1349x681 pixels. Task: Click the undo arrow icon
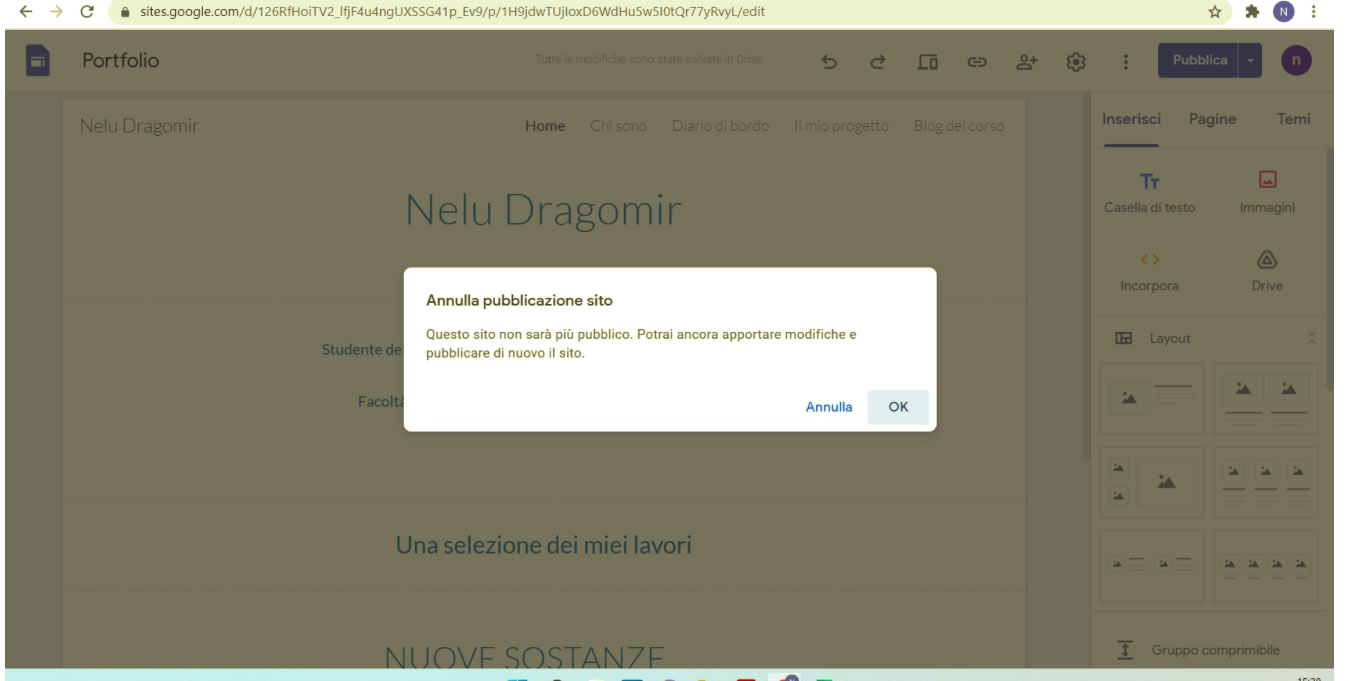pos(829,62)
